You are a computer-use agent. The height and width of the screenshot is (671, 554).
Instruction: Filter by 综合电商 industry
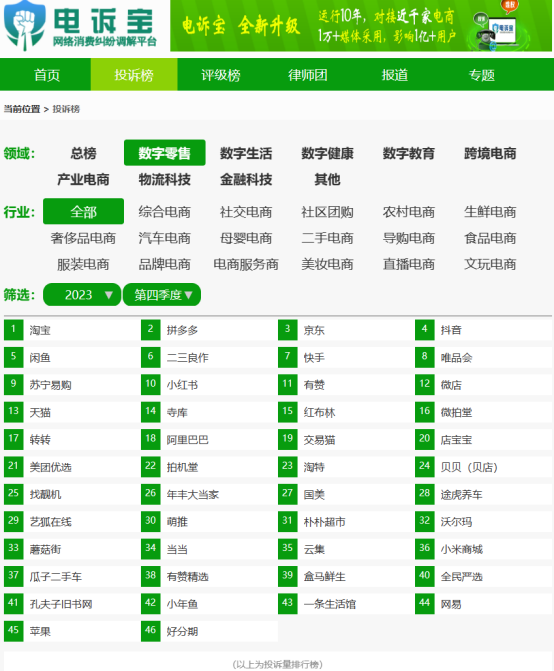[x=165, y=211]
